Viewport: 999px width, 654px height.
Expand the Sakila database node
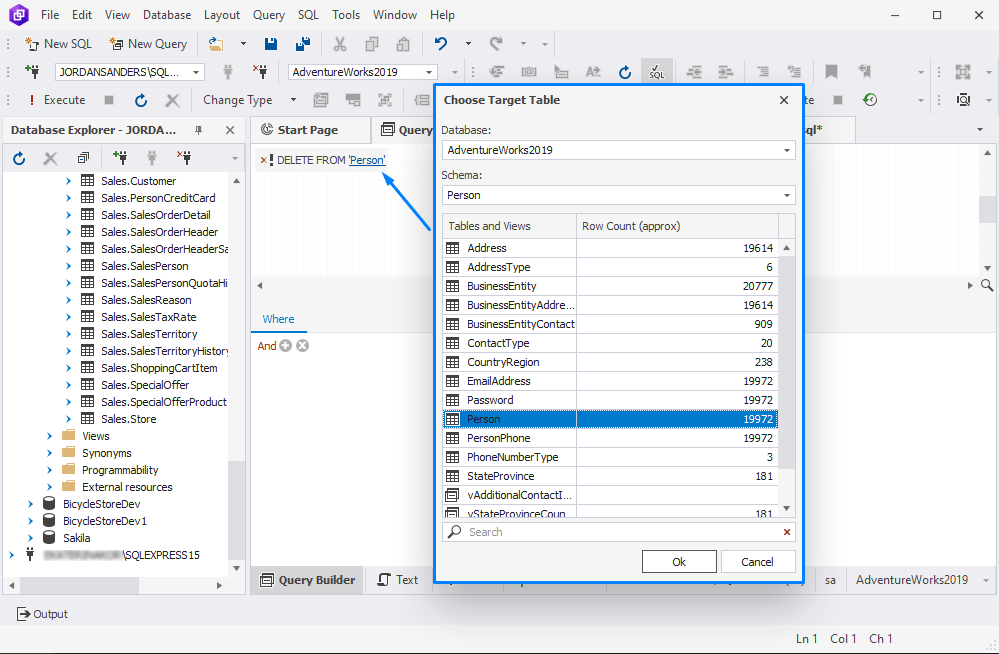(30, 538)
